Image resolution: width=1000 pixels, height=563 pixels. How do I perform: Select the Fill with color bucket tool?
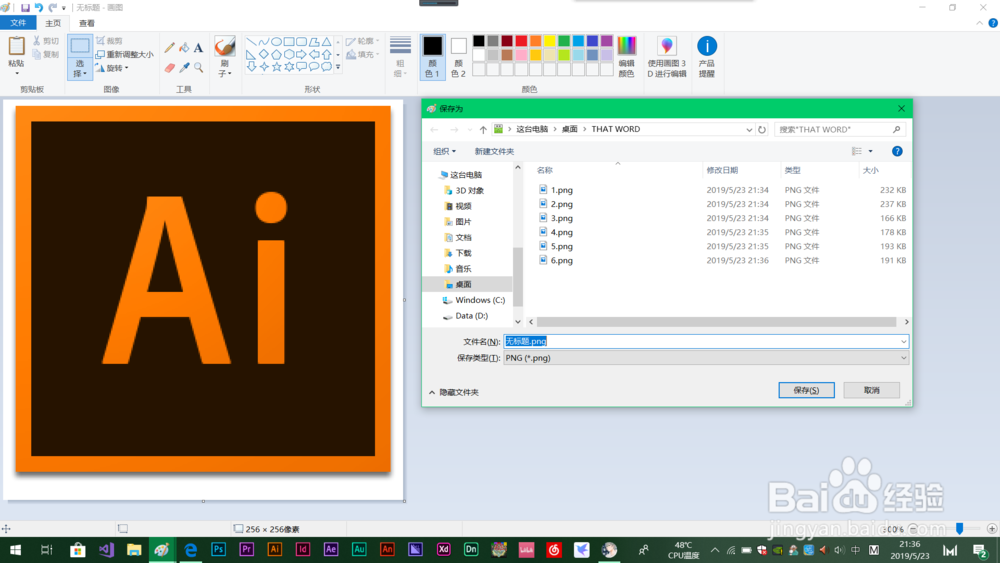click(184, 48)
